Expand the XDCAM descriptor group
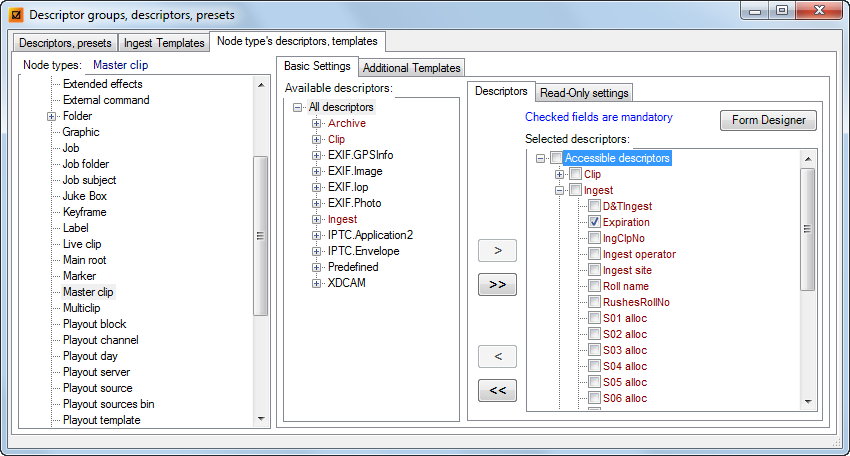 click(317, 283)
